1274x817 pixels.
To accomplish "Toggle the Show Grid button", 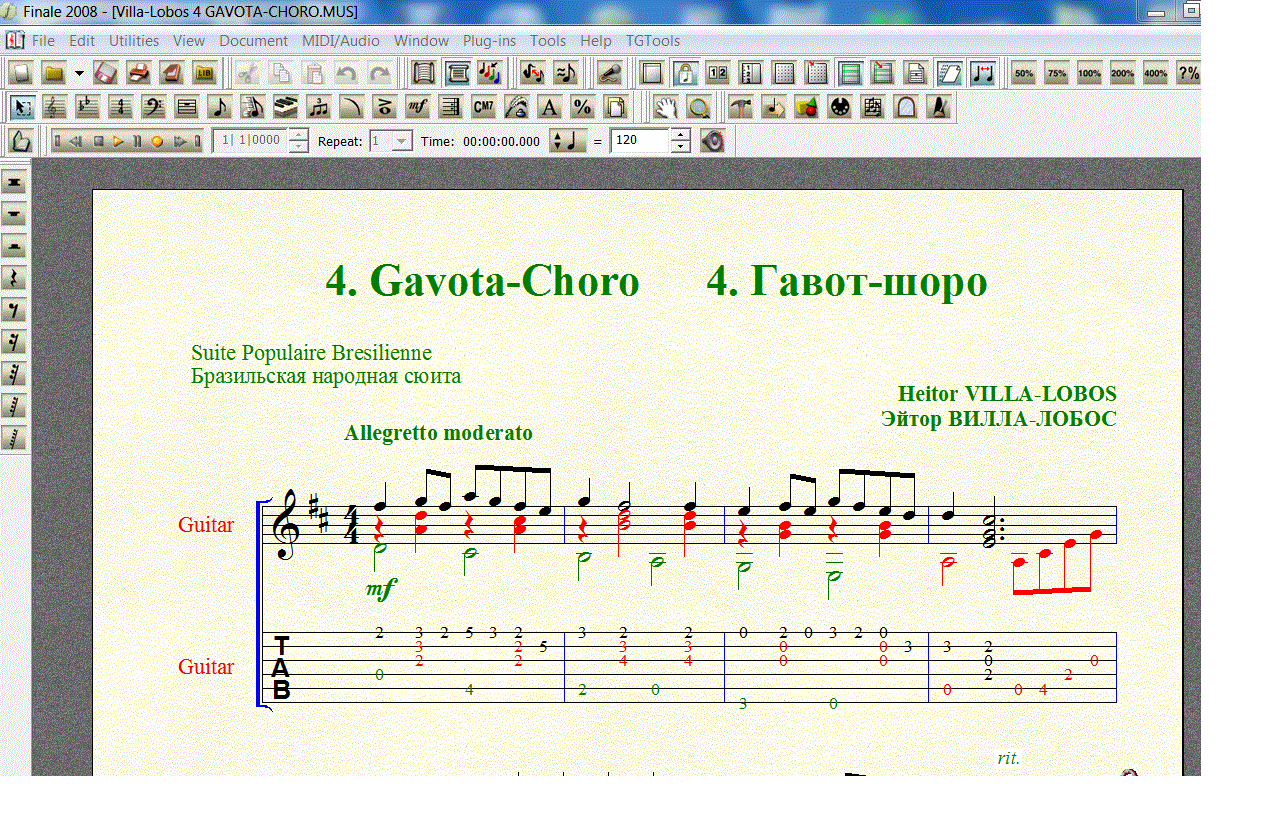I will [784, 73].
